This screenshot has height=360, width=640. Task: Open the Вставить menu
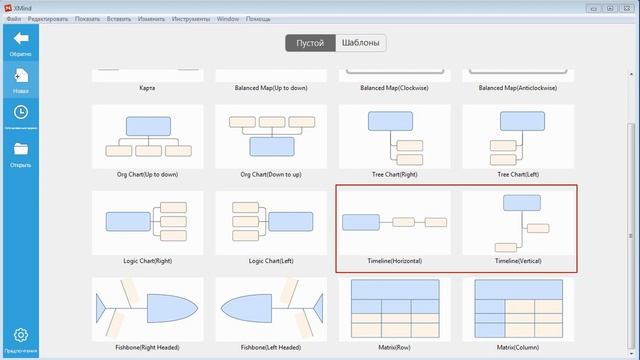point(119,19)
